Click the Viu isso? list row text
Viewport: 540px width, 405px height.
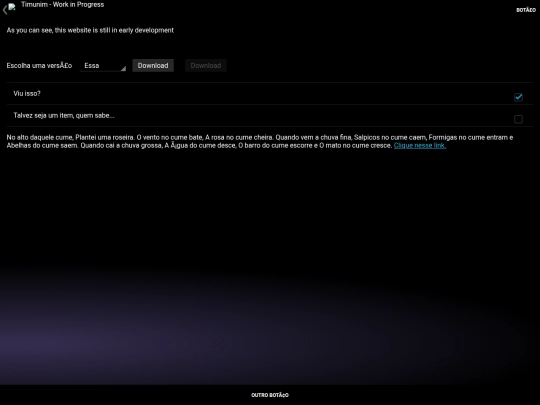tap(27, 93)
